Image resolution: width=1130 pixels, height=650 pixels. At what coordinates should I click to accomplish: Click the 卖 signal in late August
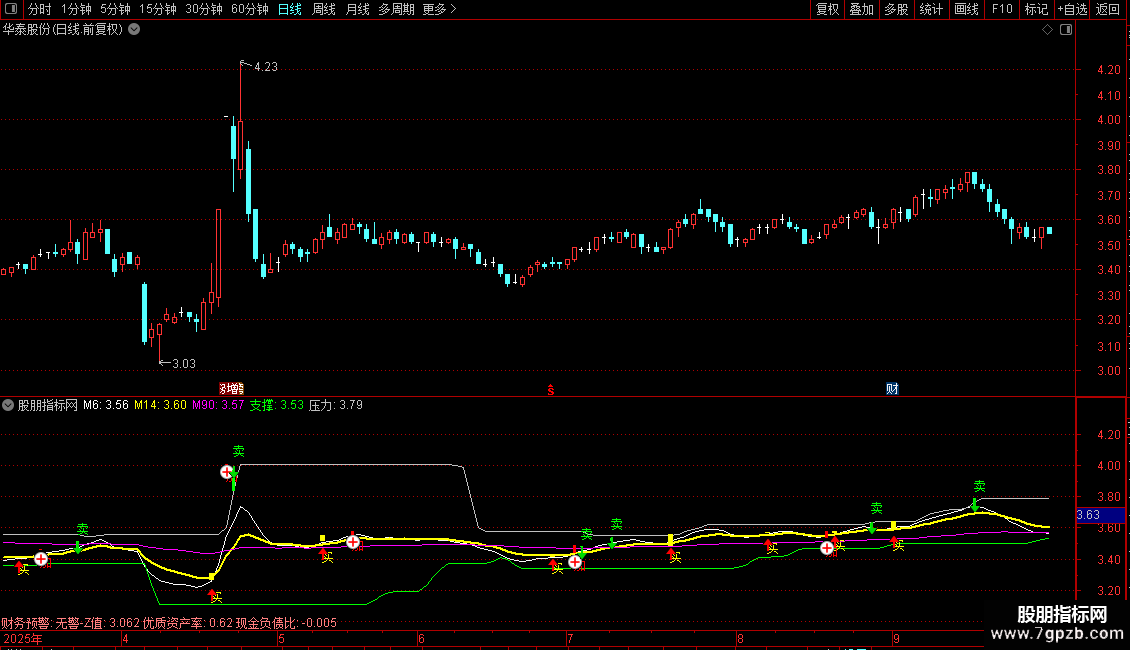point(876,508)
